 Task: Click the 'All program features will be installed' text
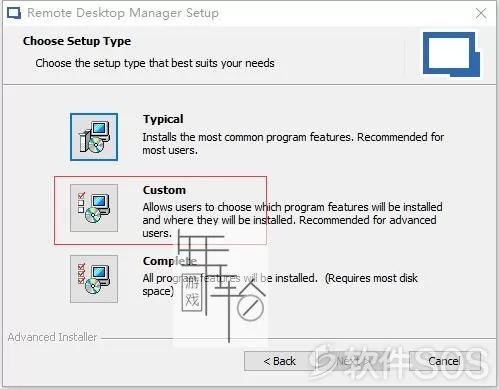click(x=280, y=285)
